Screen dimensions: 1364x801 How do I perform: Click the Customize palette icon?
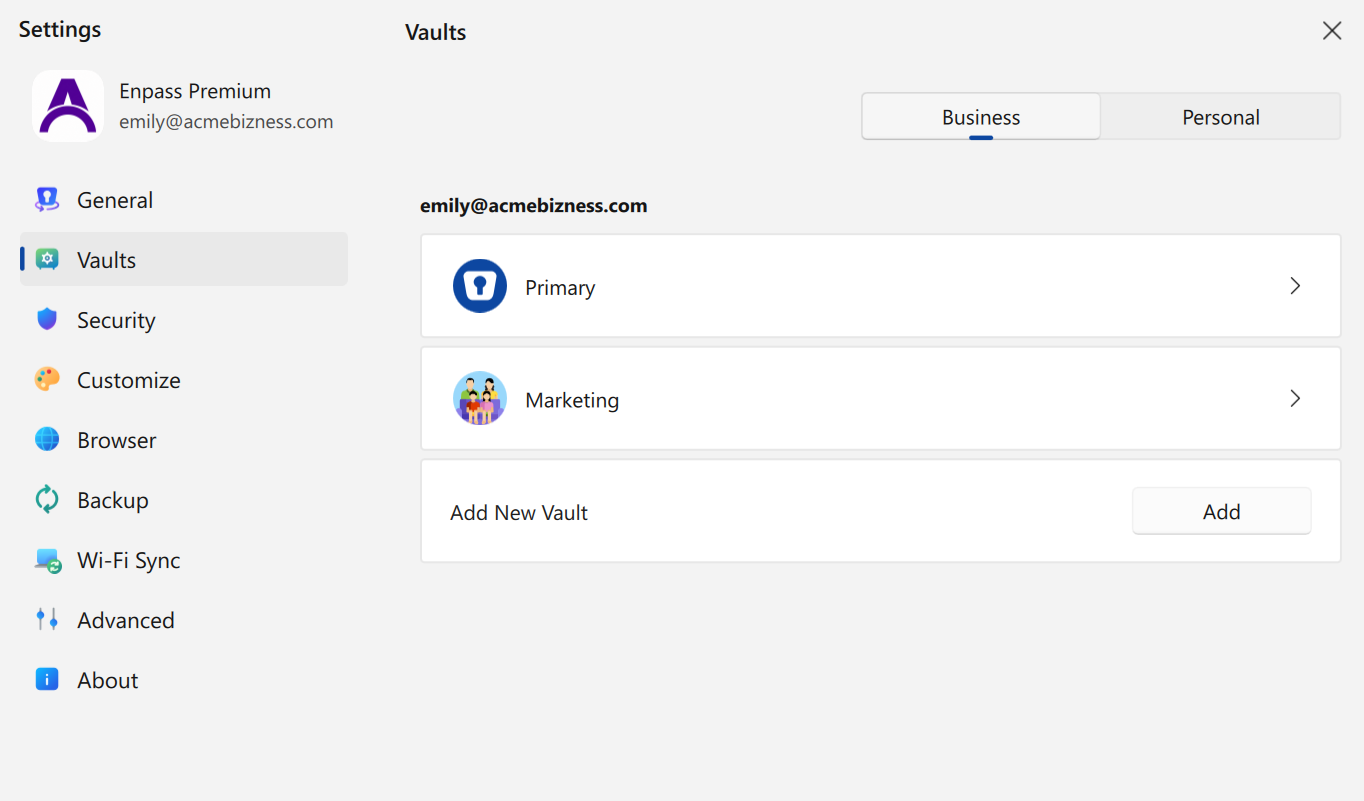(x=47, y=380)
